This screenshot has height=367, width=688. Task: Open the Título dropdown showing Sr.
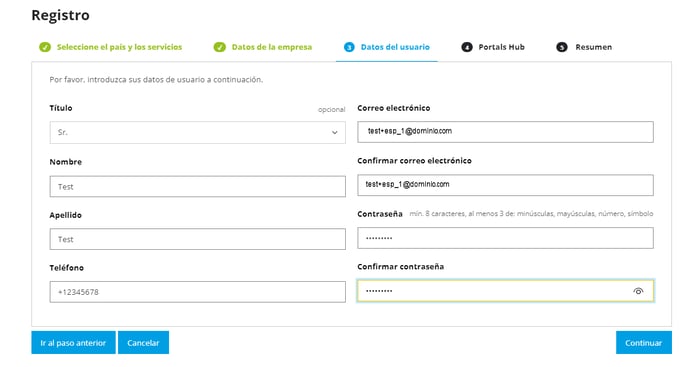[197, 133]
